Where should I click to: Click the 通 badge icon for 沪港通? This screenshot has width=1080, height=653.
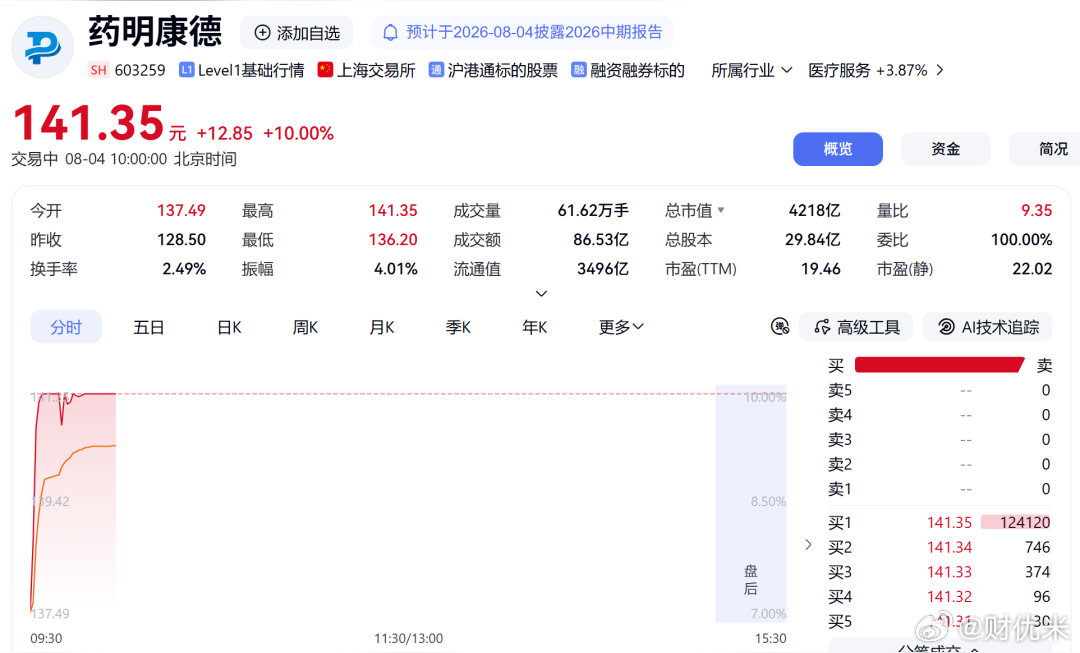click(x=436, y=70)
